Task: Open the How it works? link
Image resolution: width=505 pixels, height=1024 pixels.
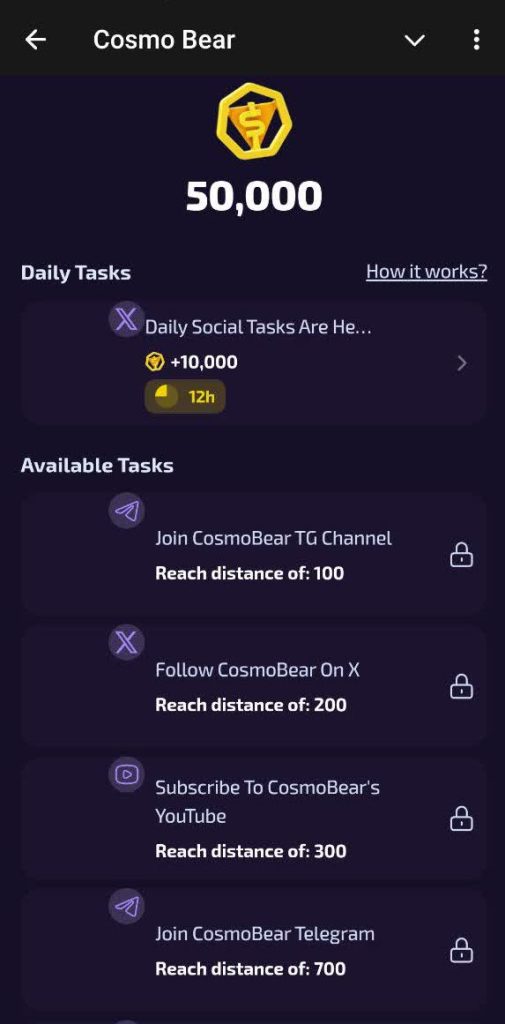Action: click(x=427, y=272)
